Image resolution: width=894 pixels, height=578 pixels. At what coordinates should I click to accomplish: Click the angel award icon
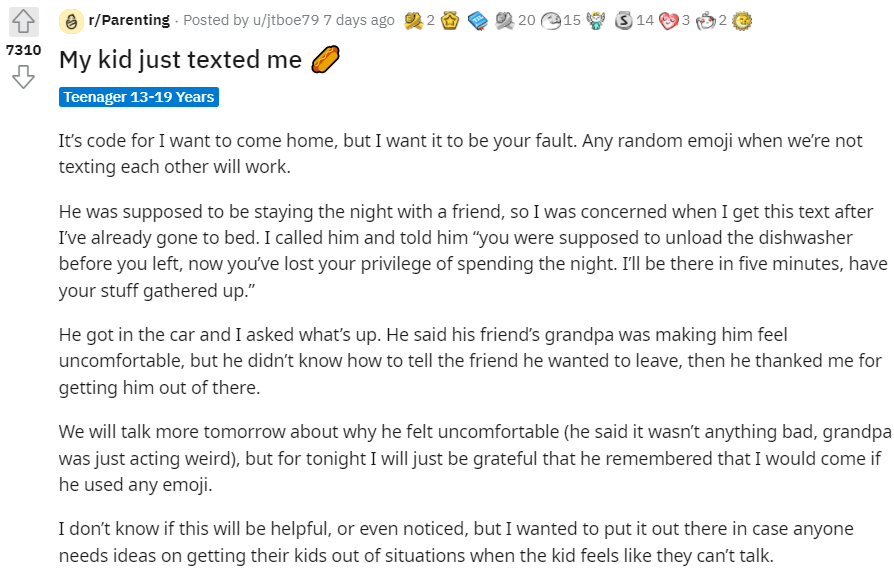596,21
